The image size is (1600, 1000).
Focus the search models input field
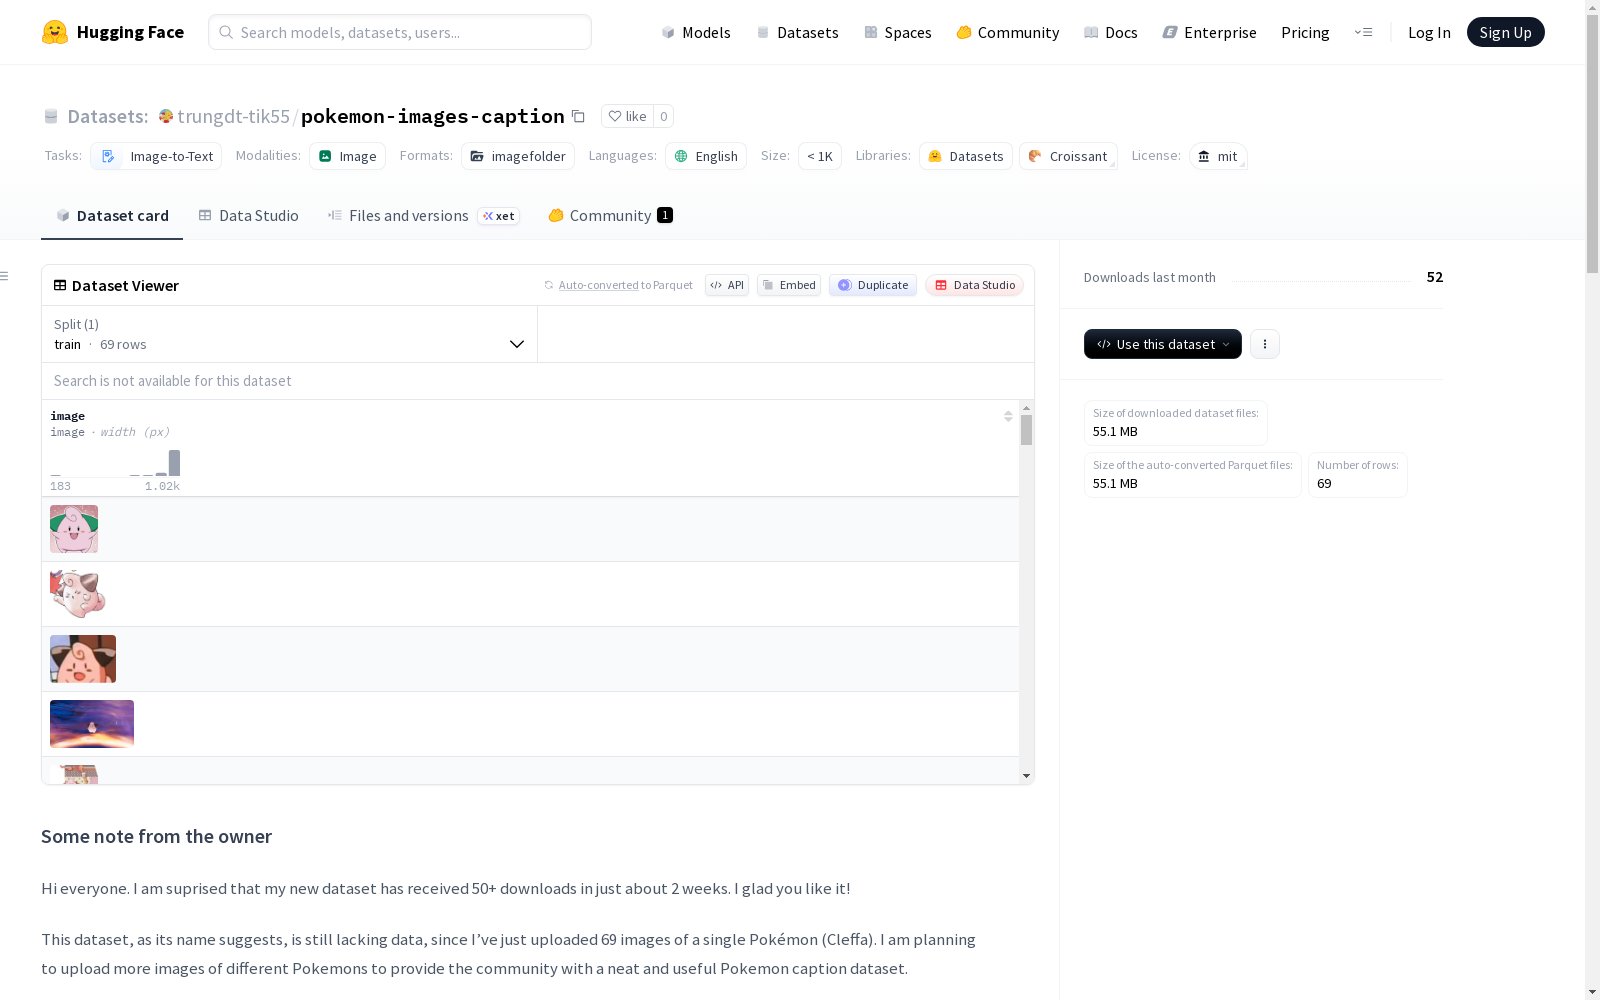click(x=400, y=32)
